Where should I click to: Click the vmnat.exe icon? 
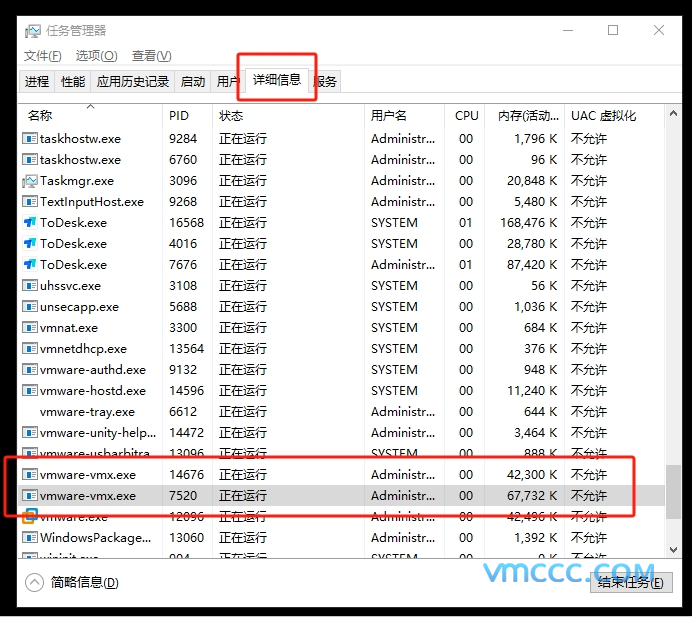30,328
